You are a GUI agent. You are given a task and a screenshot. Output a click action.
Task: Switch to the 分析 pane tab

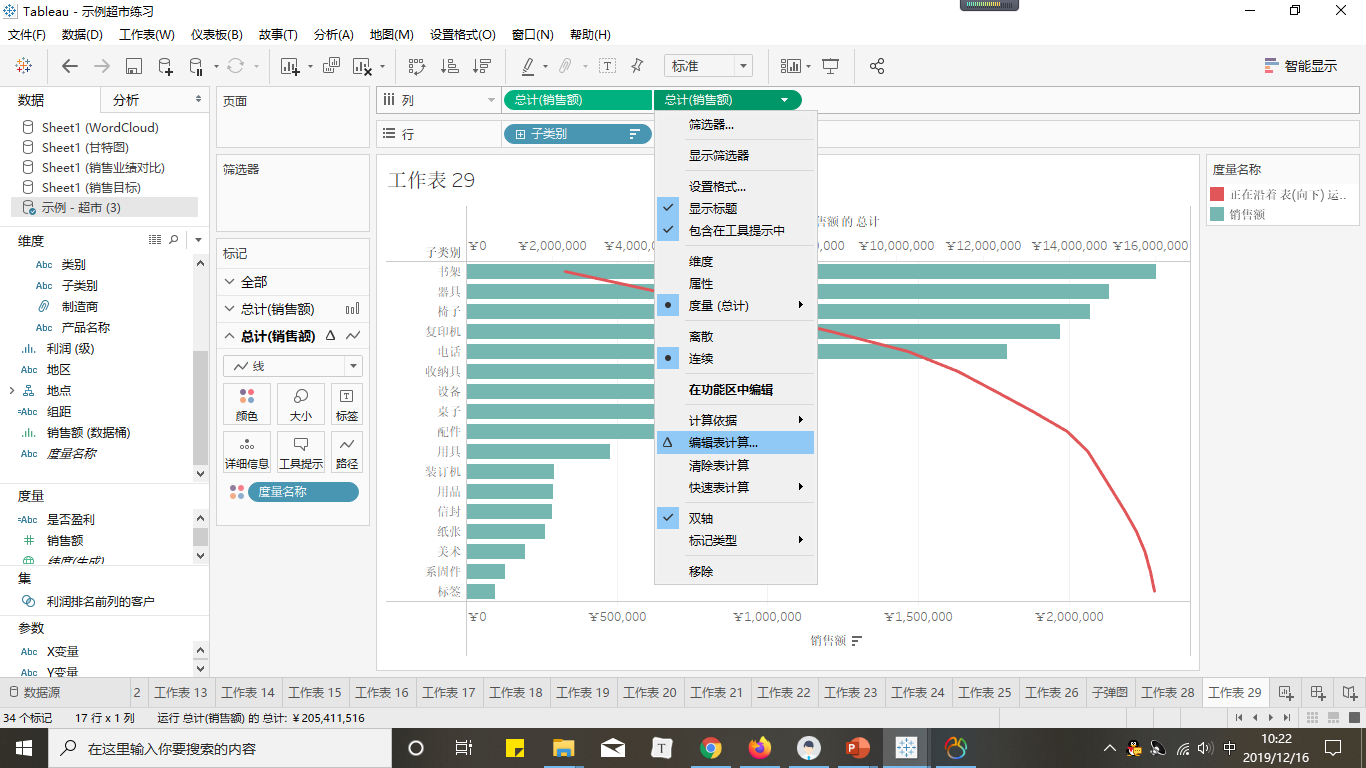coord(126,100)
